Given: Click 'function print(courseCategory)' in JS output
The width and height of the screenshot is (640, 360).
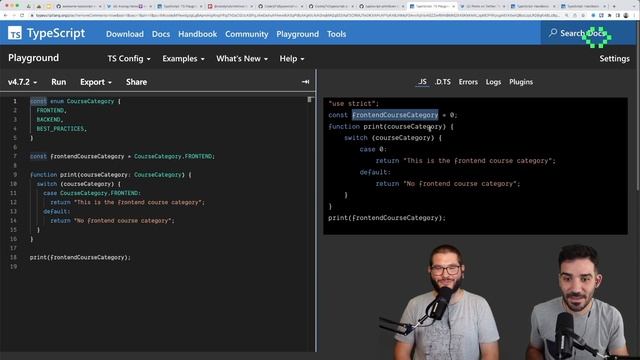Looking at the screenshot, I should [x=387, y=127].
